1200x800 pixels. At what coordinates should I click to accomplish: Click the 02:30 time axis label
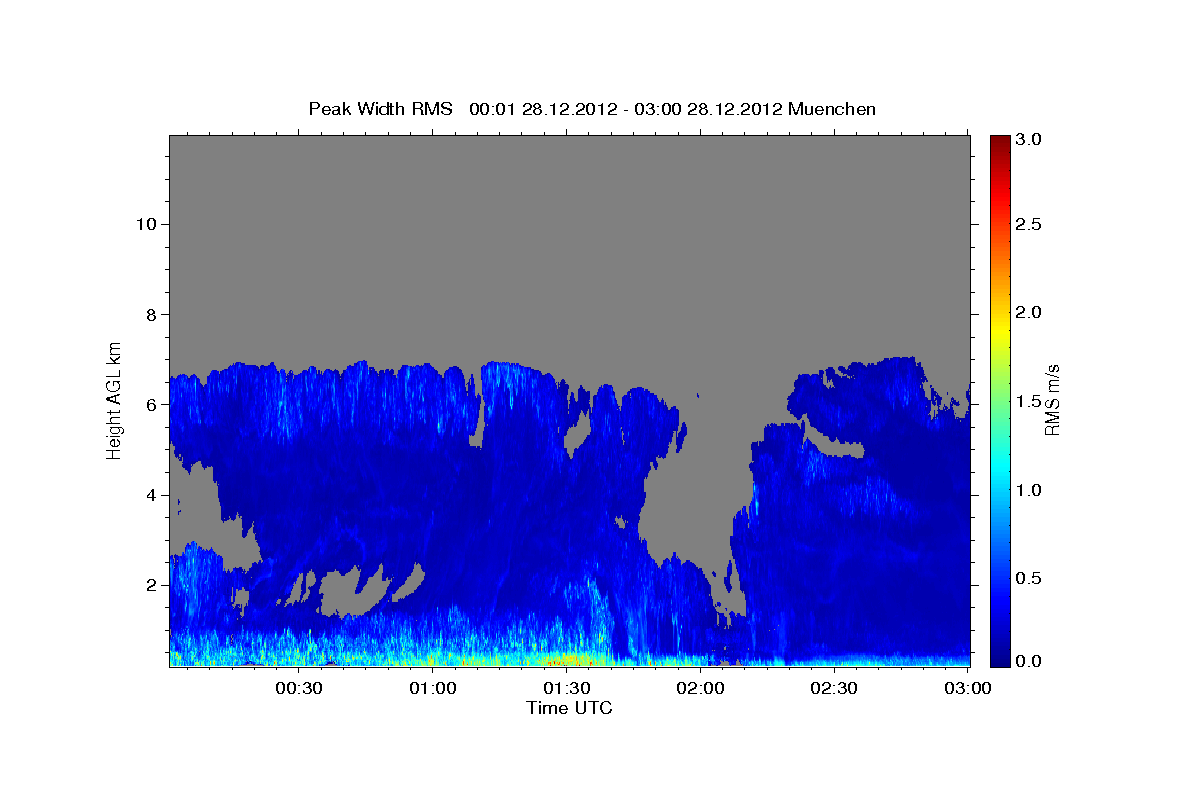(x=834, y=689)
